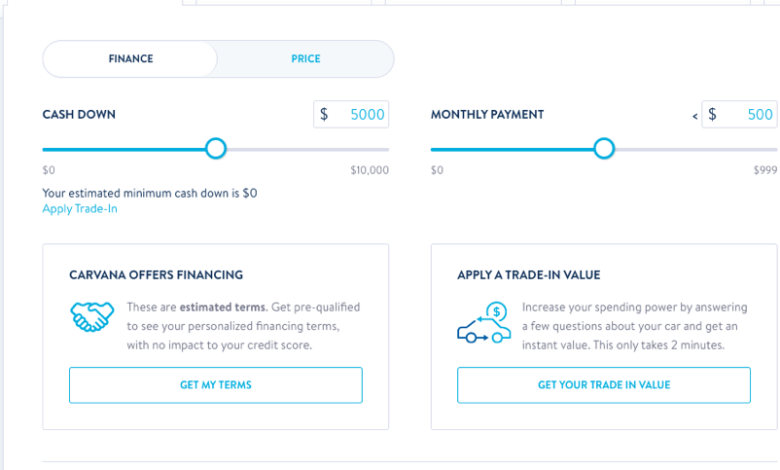Click the estimated minimum cash down text
Viewport: 780px width, 470px height.
(x=150, y=193)
